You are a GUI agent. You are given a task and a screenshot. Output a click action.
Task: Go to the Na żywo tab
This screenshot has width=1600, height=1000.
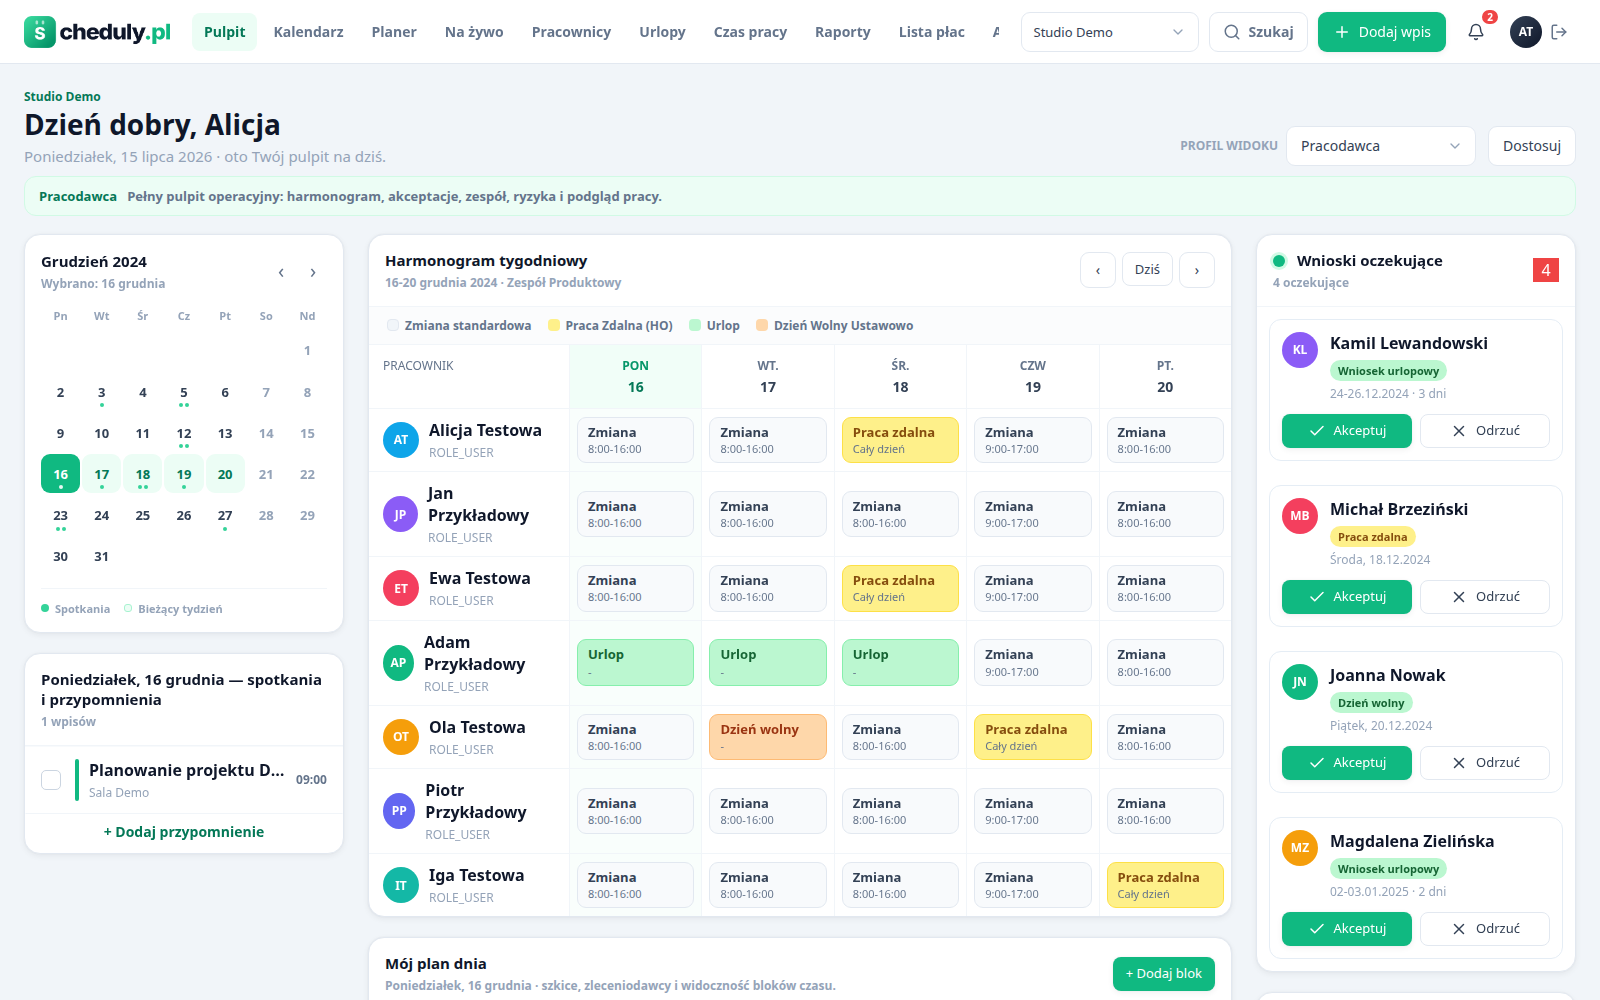tap(474, 32)
